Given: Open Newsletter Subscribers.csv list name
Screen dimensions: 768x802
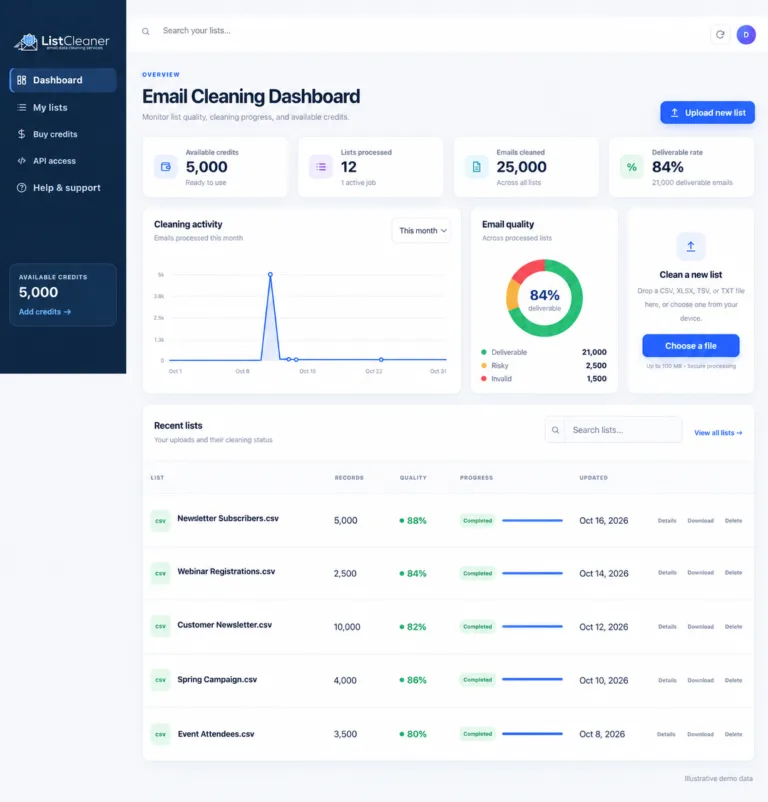Looking at the screenshot, I should pyautogui.click(x=228, y=518).
